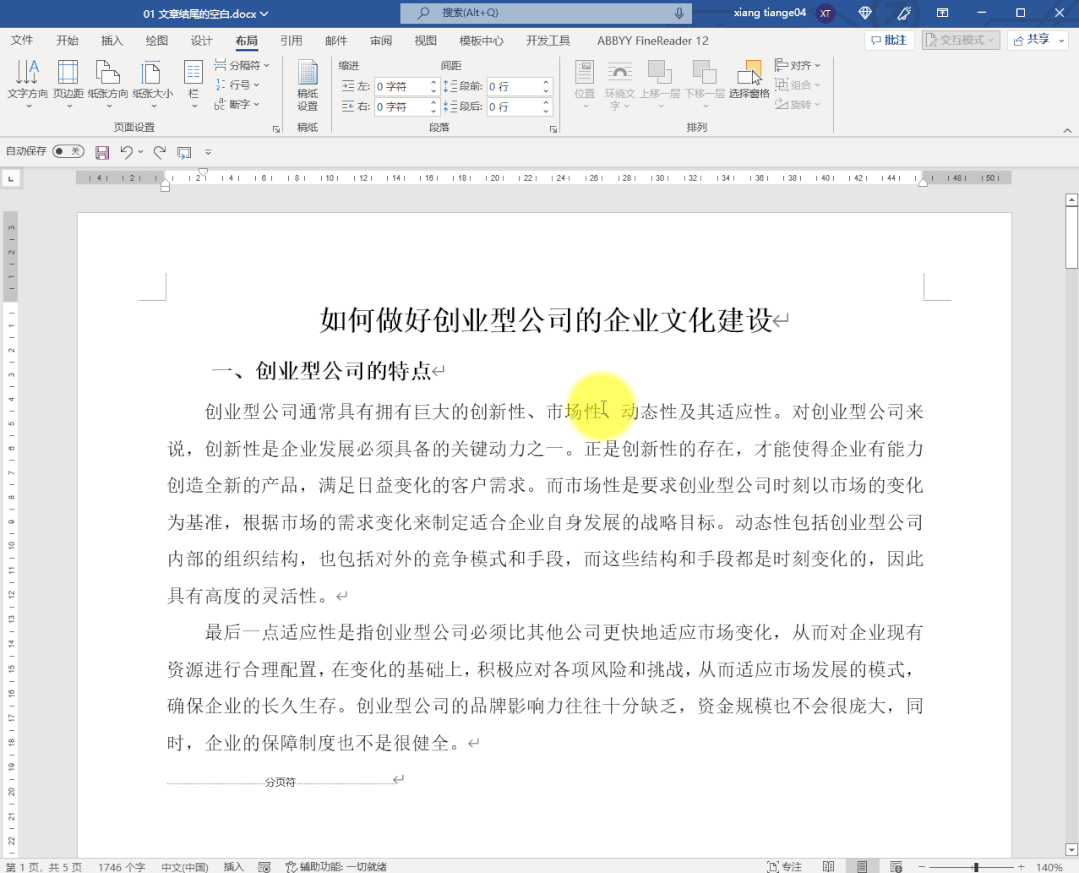Toggle the 自动保存 autosave switch

pos(68,151)
